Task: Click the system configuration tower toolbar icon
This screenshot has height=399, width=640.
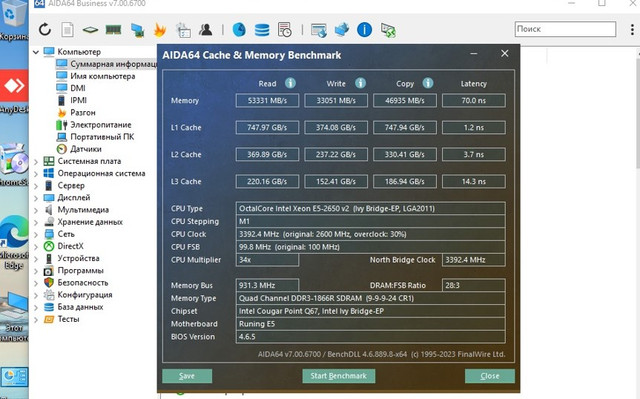Action: coord(183,30)
